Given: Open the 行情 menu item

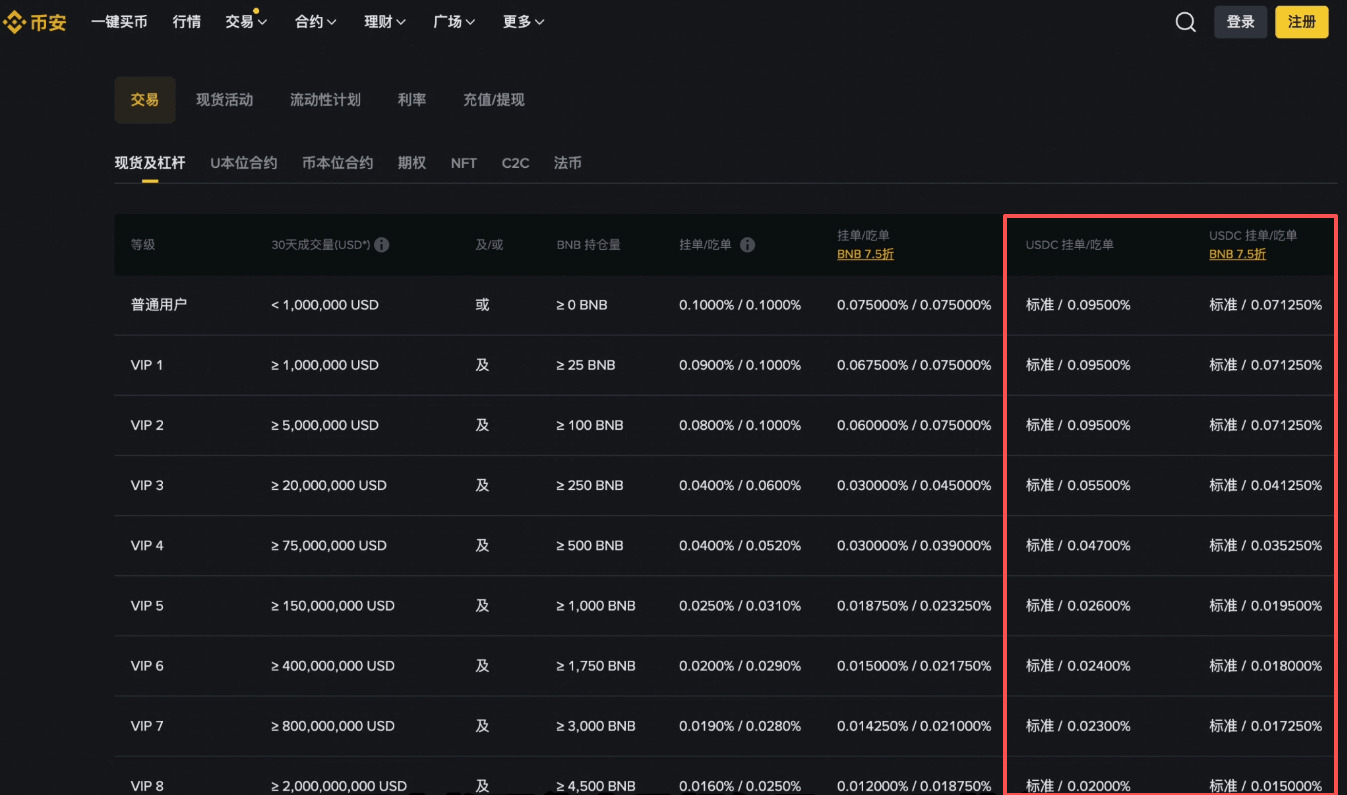Looking at the screenshot, I should [187, 21].
